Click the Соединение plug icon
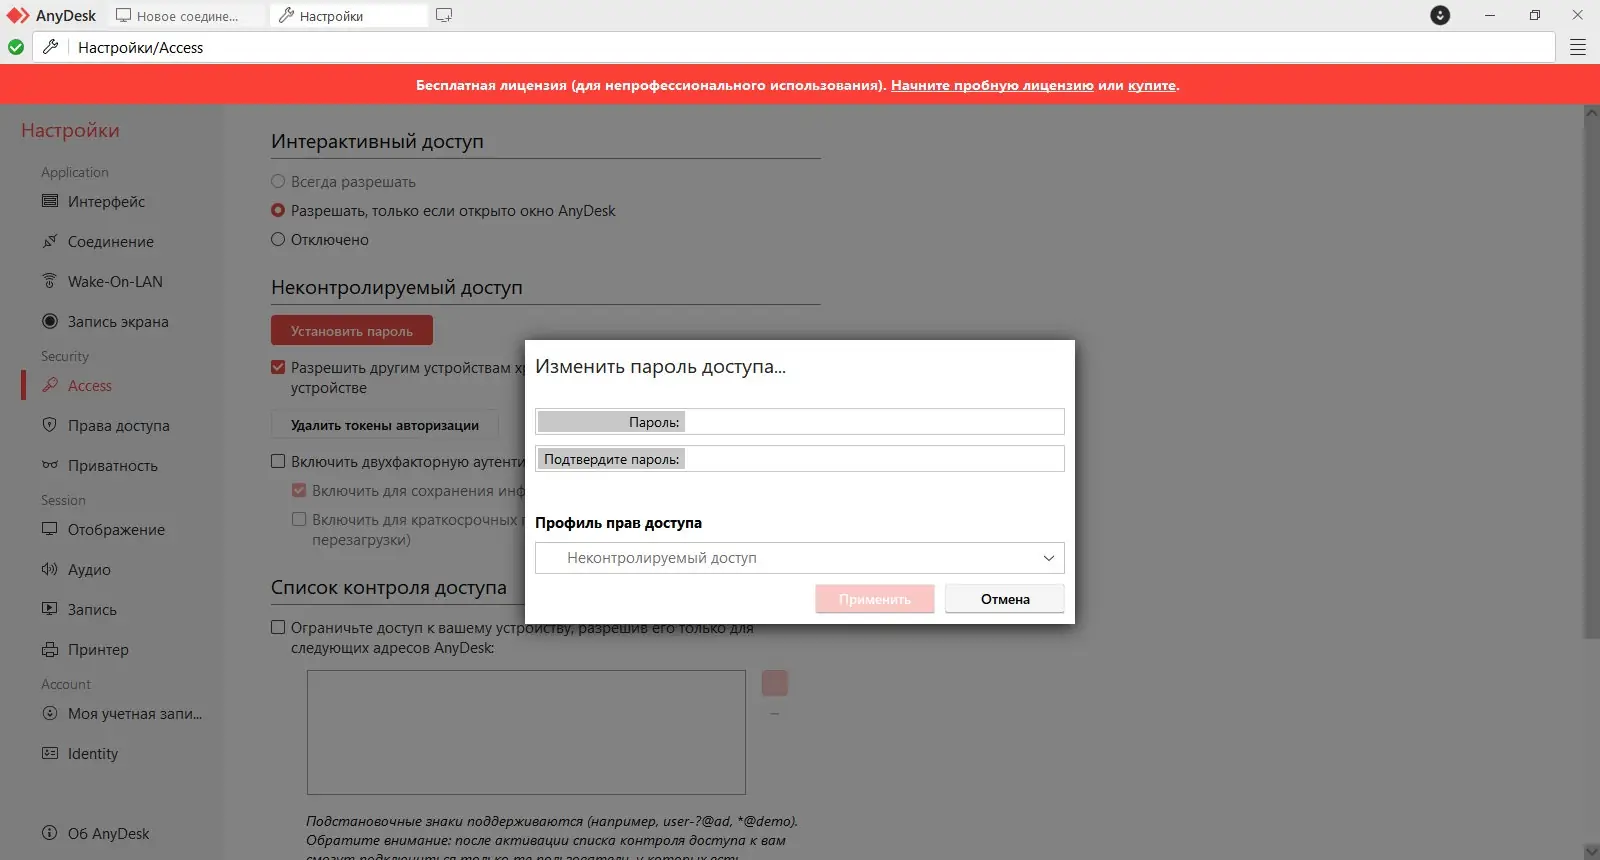1600x860 pixels. (x=50, y=241)
